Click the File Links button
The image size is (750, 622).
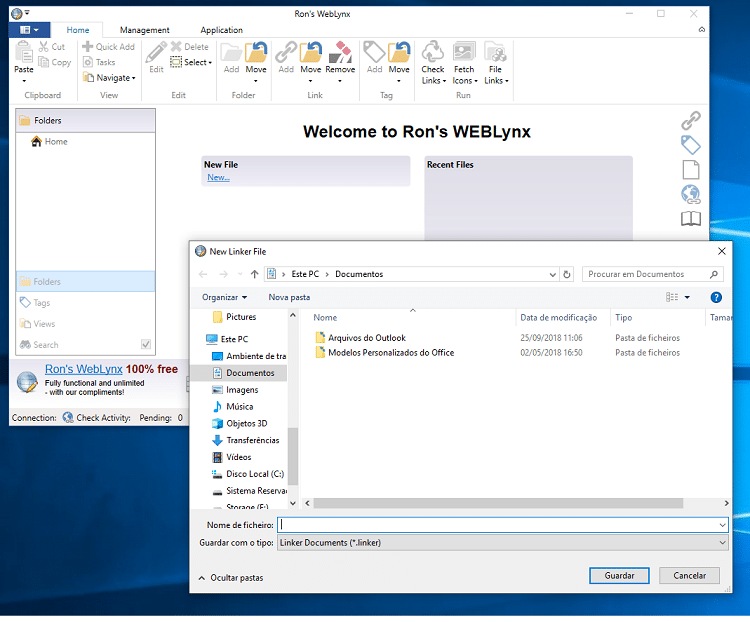(496, 63)
